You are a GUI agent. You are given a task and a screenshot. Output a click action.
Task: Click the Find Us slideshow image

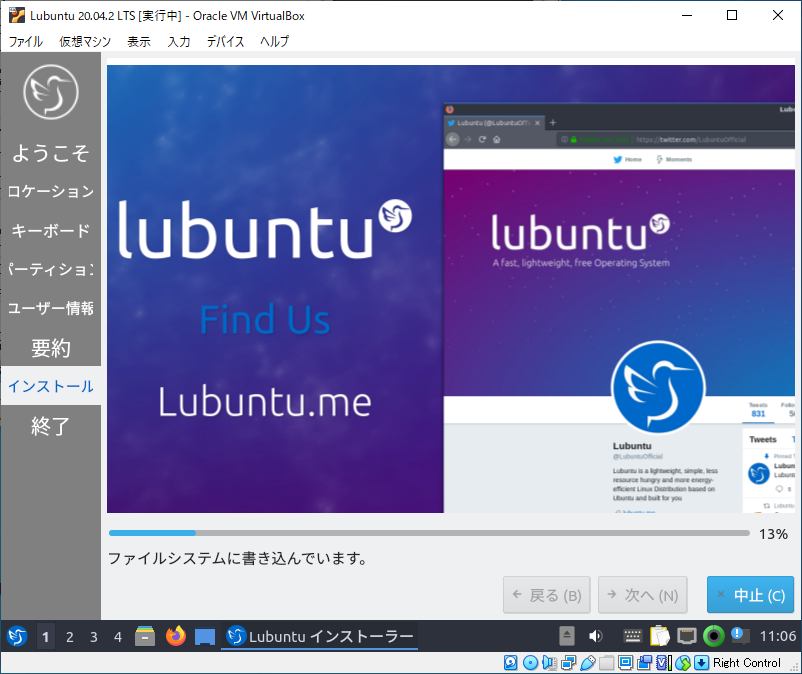(451, 288)
